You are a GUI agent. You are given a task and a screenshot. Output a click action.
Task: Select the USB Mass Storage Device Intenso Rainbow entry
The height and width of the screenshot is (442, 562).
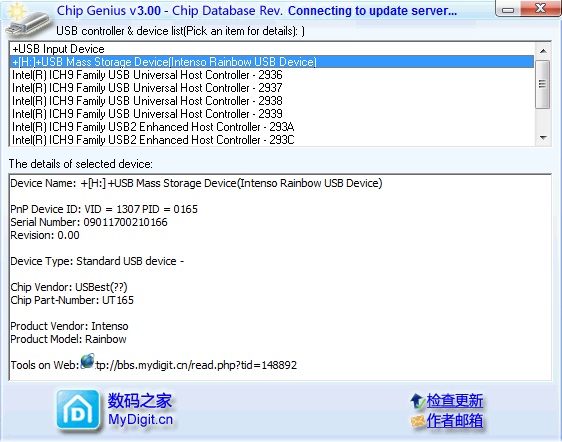272,62
